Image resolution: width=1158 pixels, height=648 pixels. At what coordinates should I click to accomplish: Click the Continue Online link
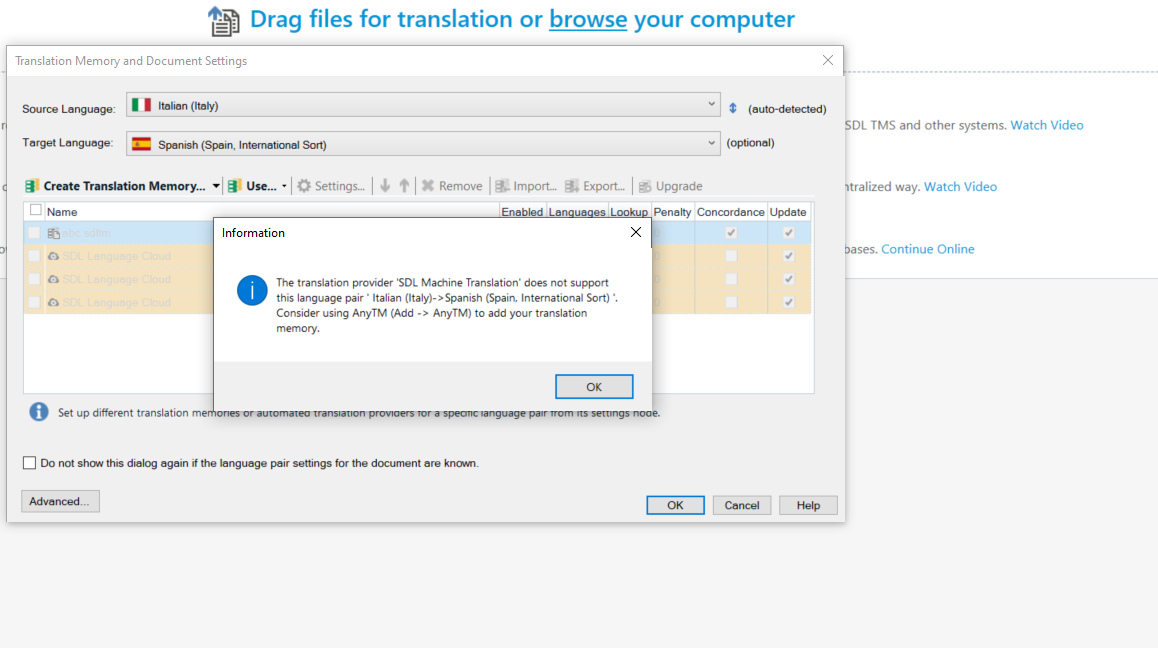(x=928, y=249)
